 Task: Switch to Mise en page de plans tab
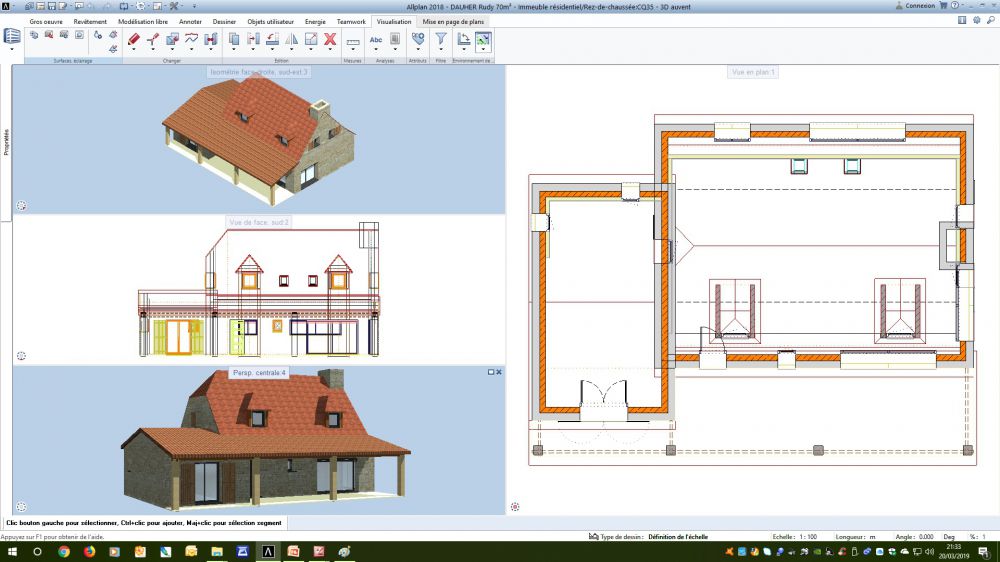[454, 20]
